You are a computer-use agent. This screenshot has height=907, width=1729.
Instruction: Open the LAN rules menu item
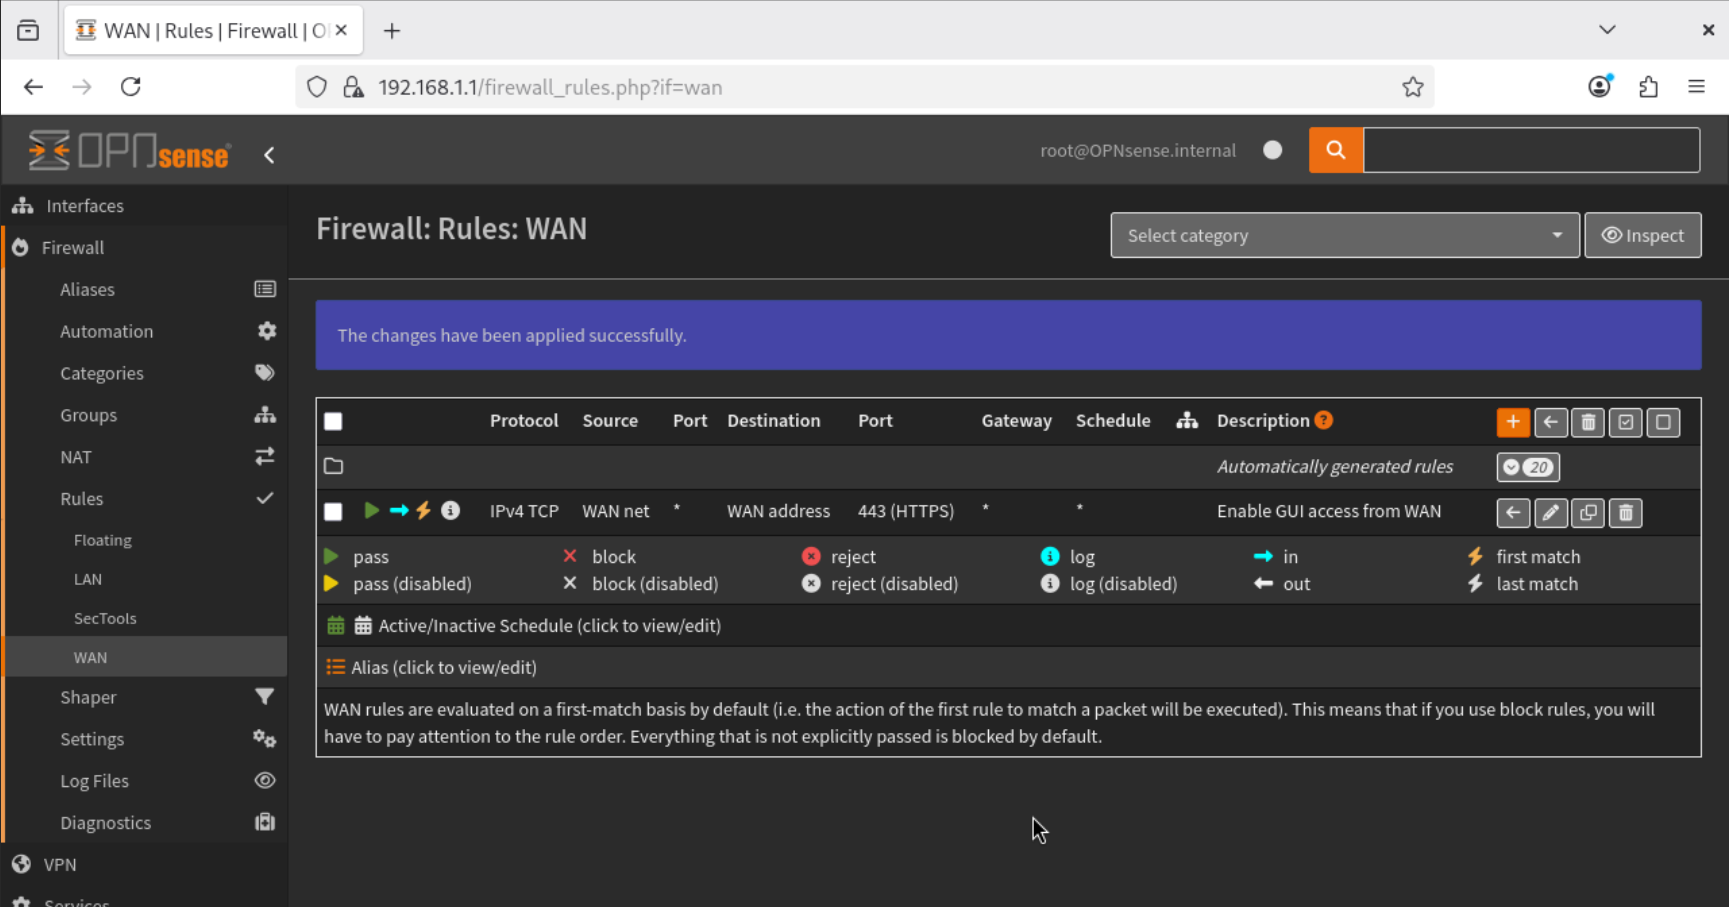point(88,579)
